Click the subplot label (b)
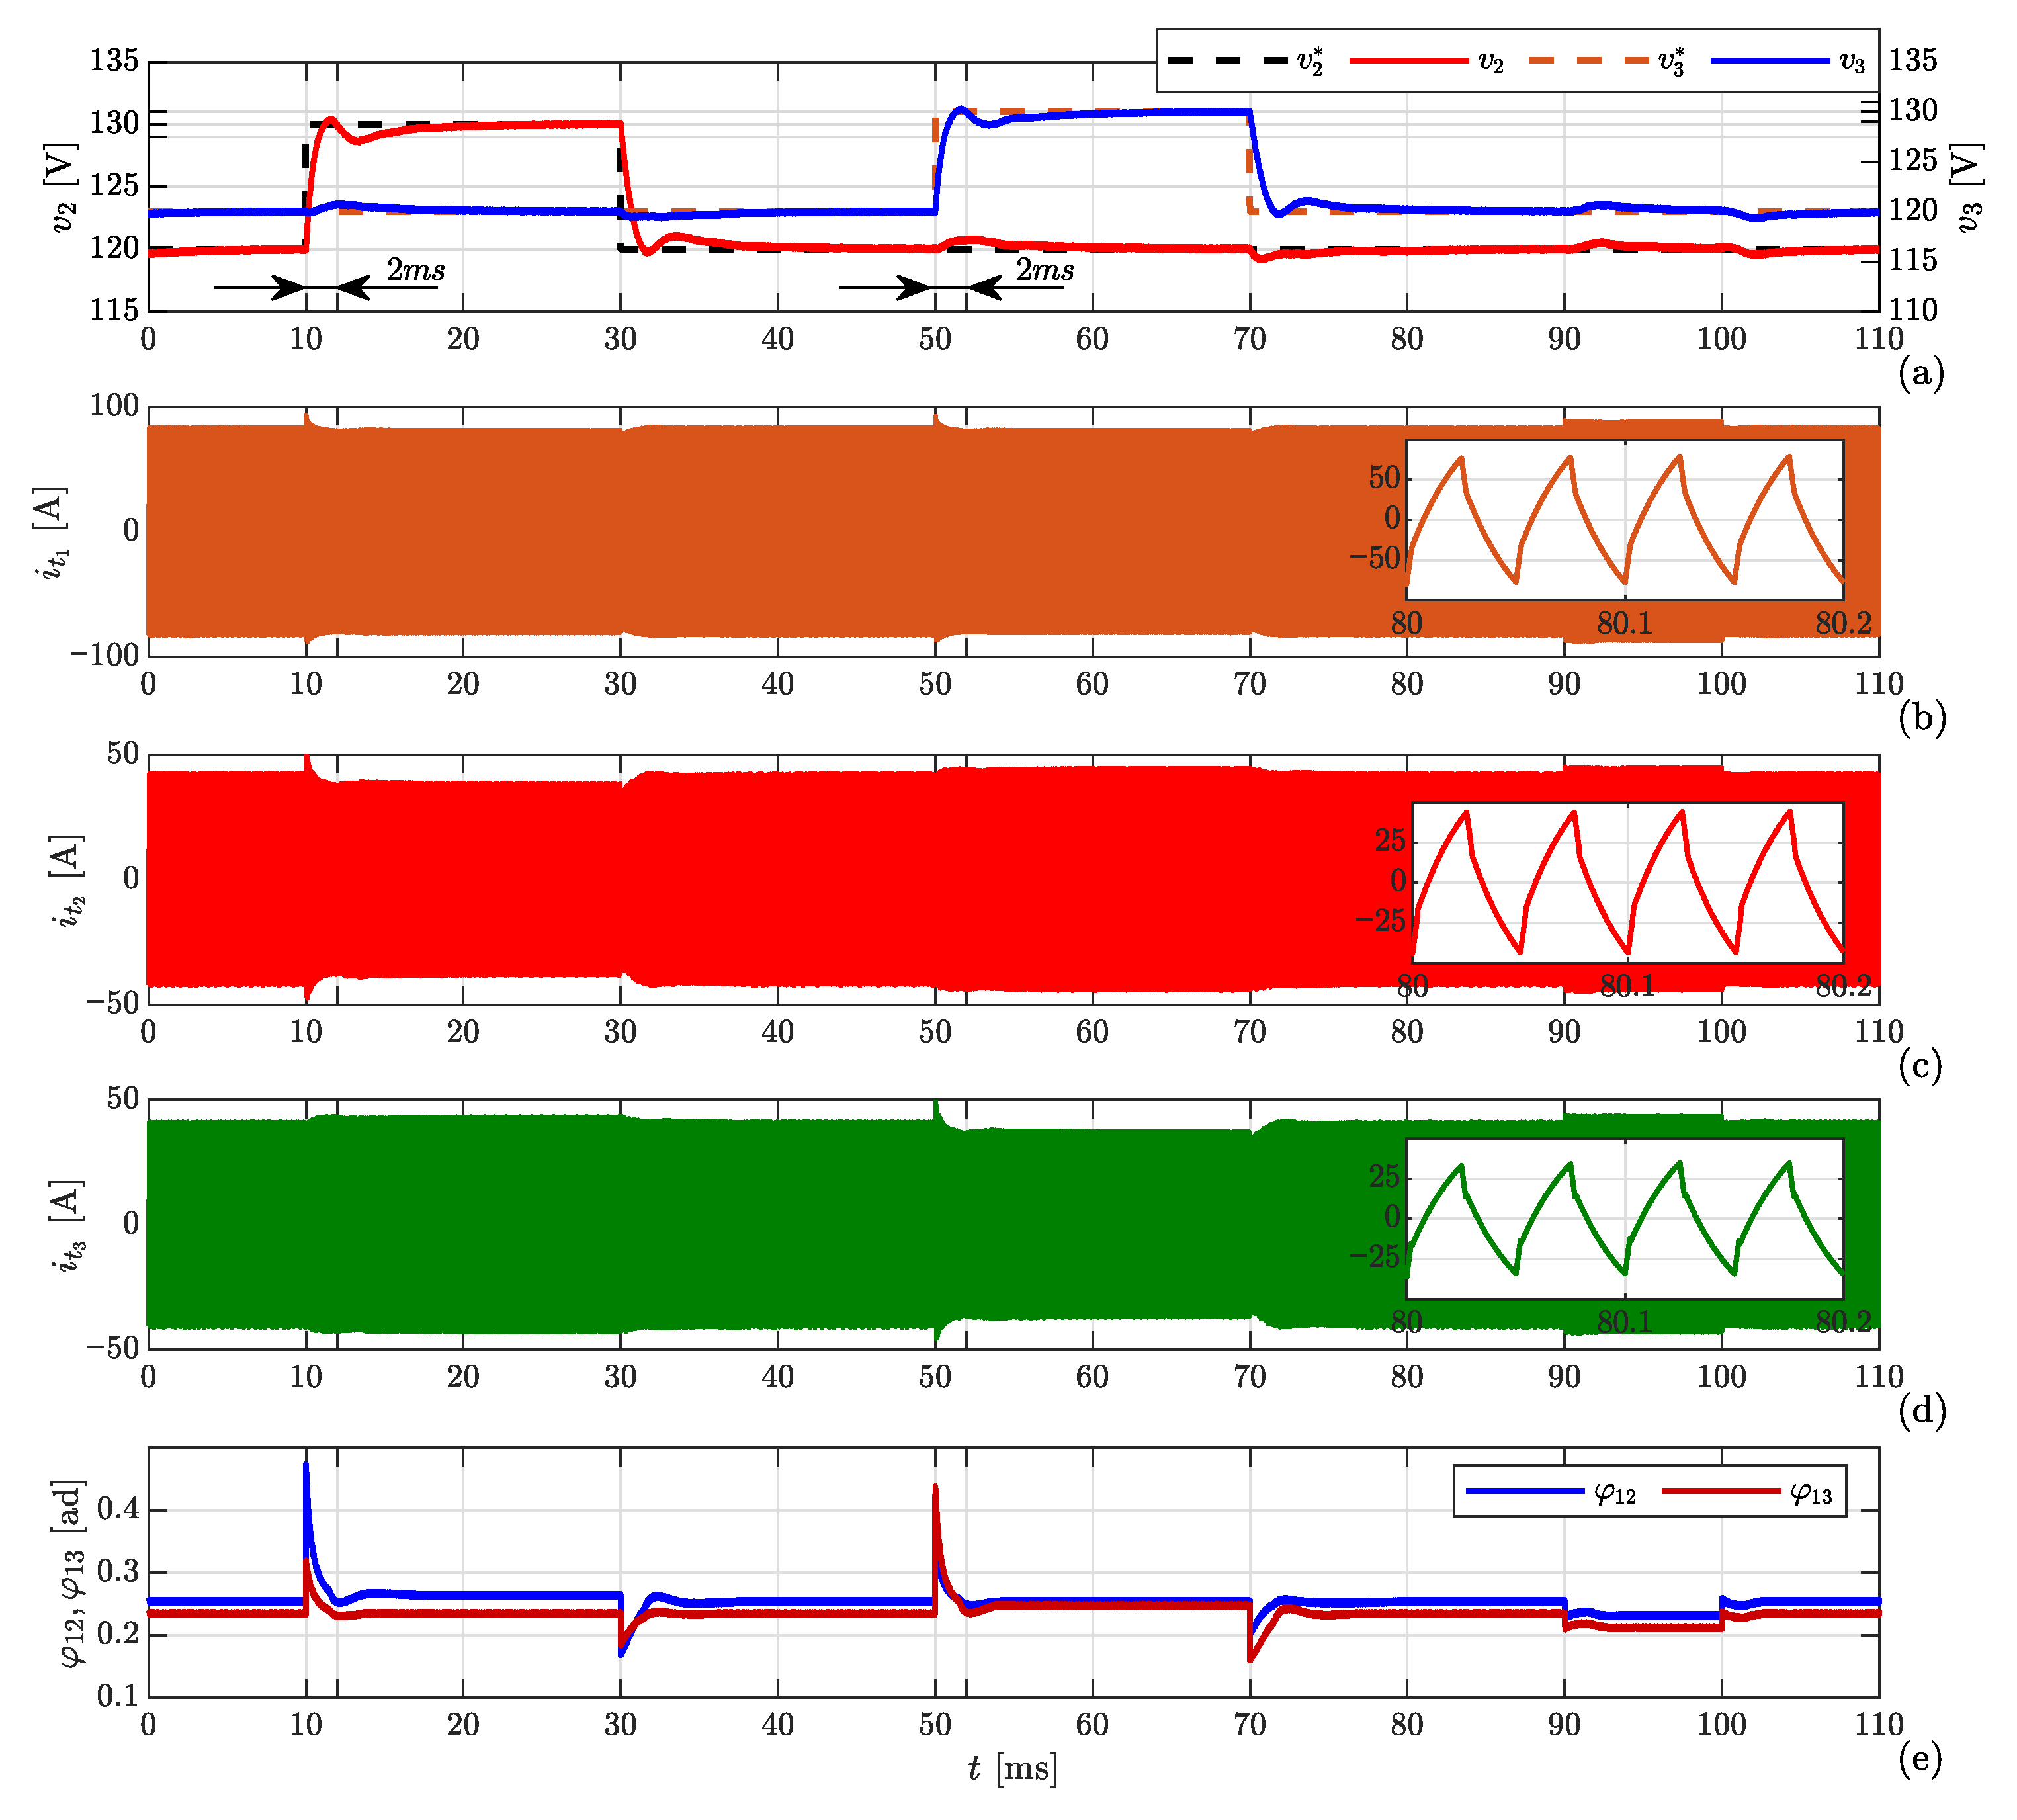Image resolution: width=2017 pixels, height=1820 pixels. point(1921,718)
